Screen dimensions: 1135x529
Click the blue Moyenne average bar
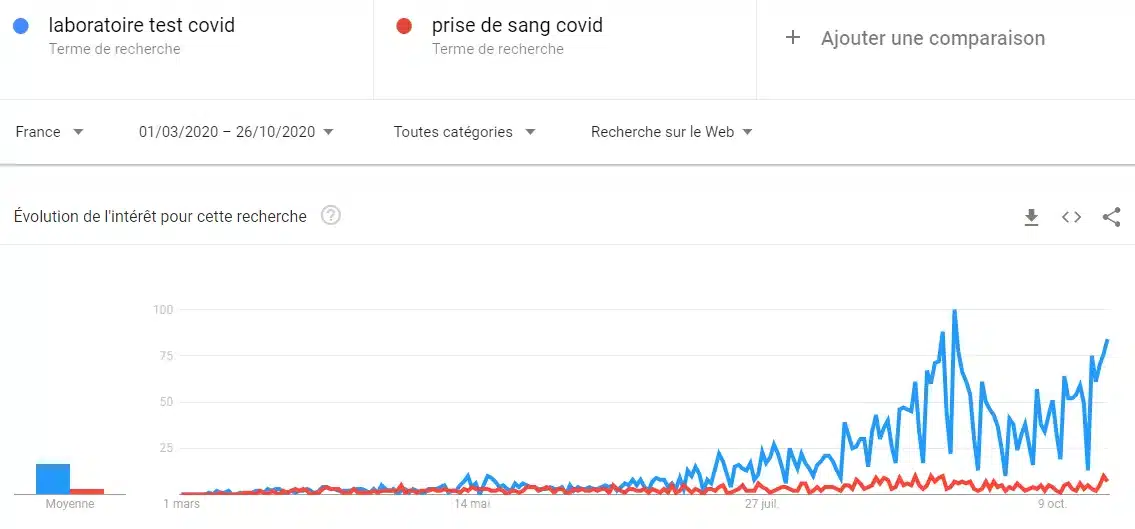53,479
